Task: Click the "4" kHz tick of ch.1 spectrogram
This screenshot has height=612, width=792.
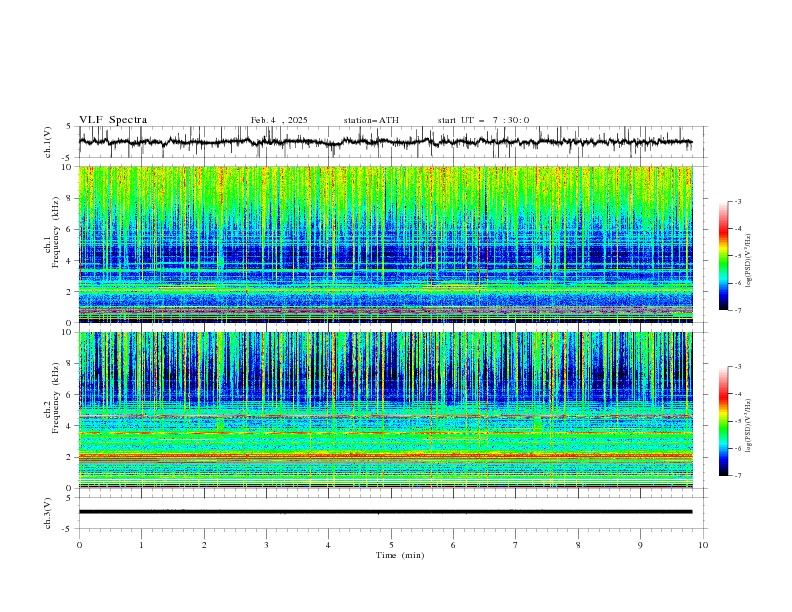Action: [70, 261]
